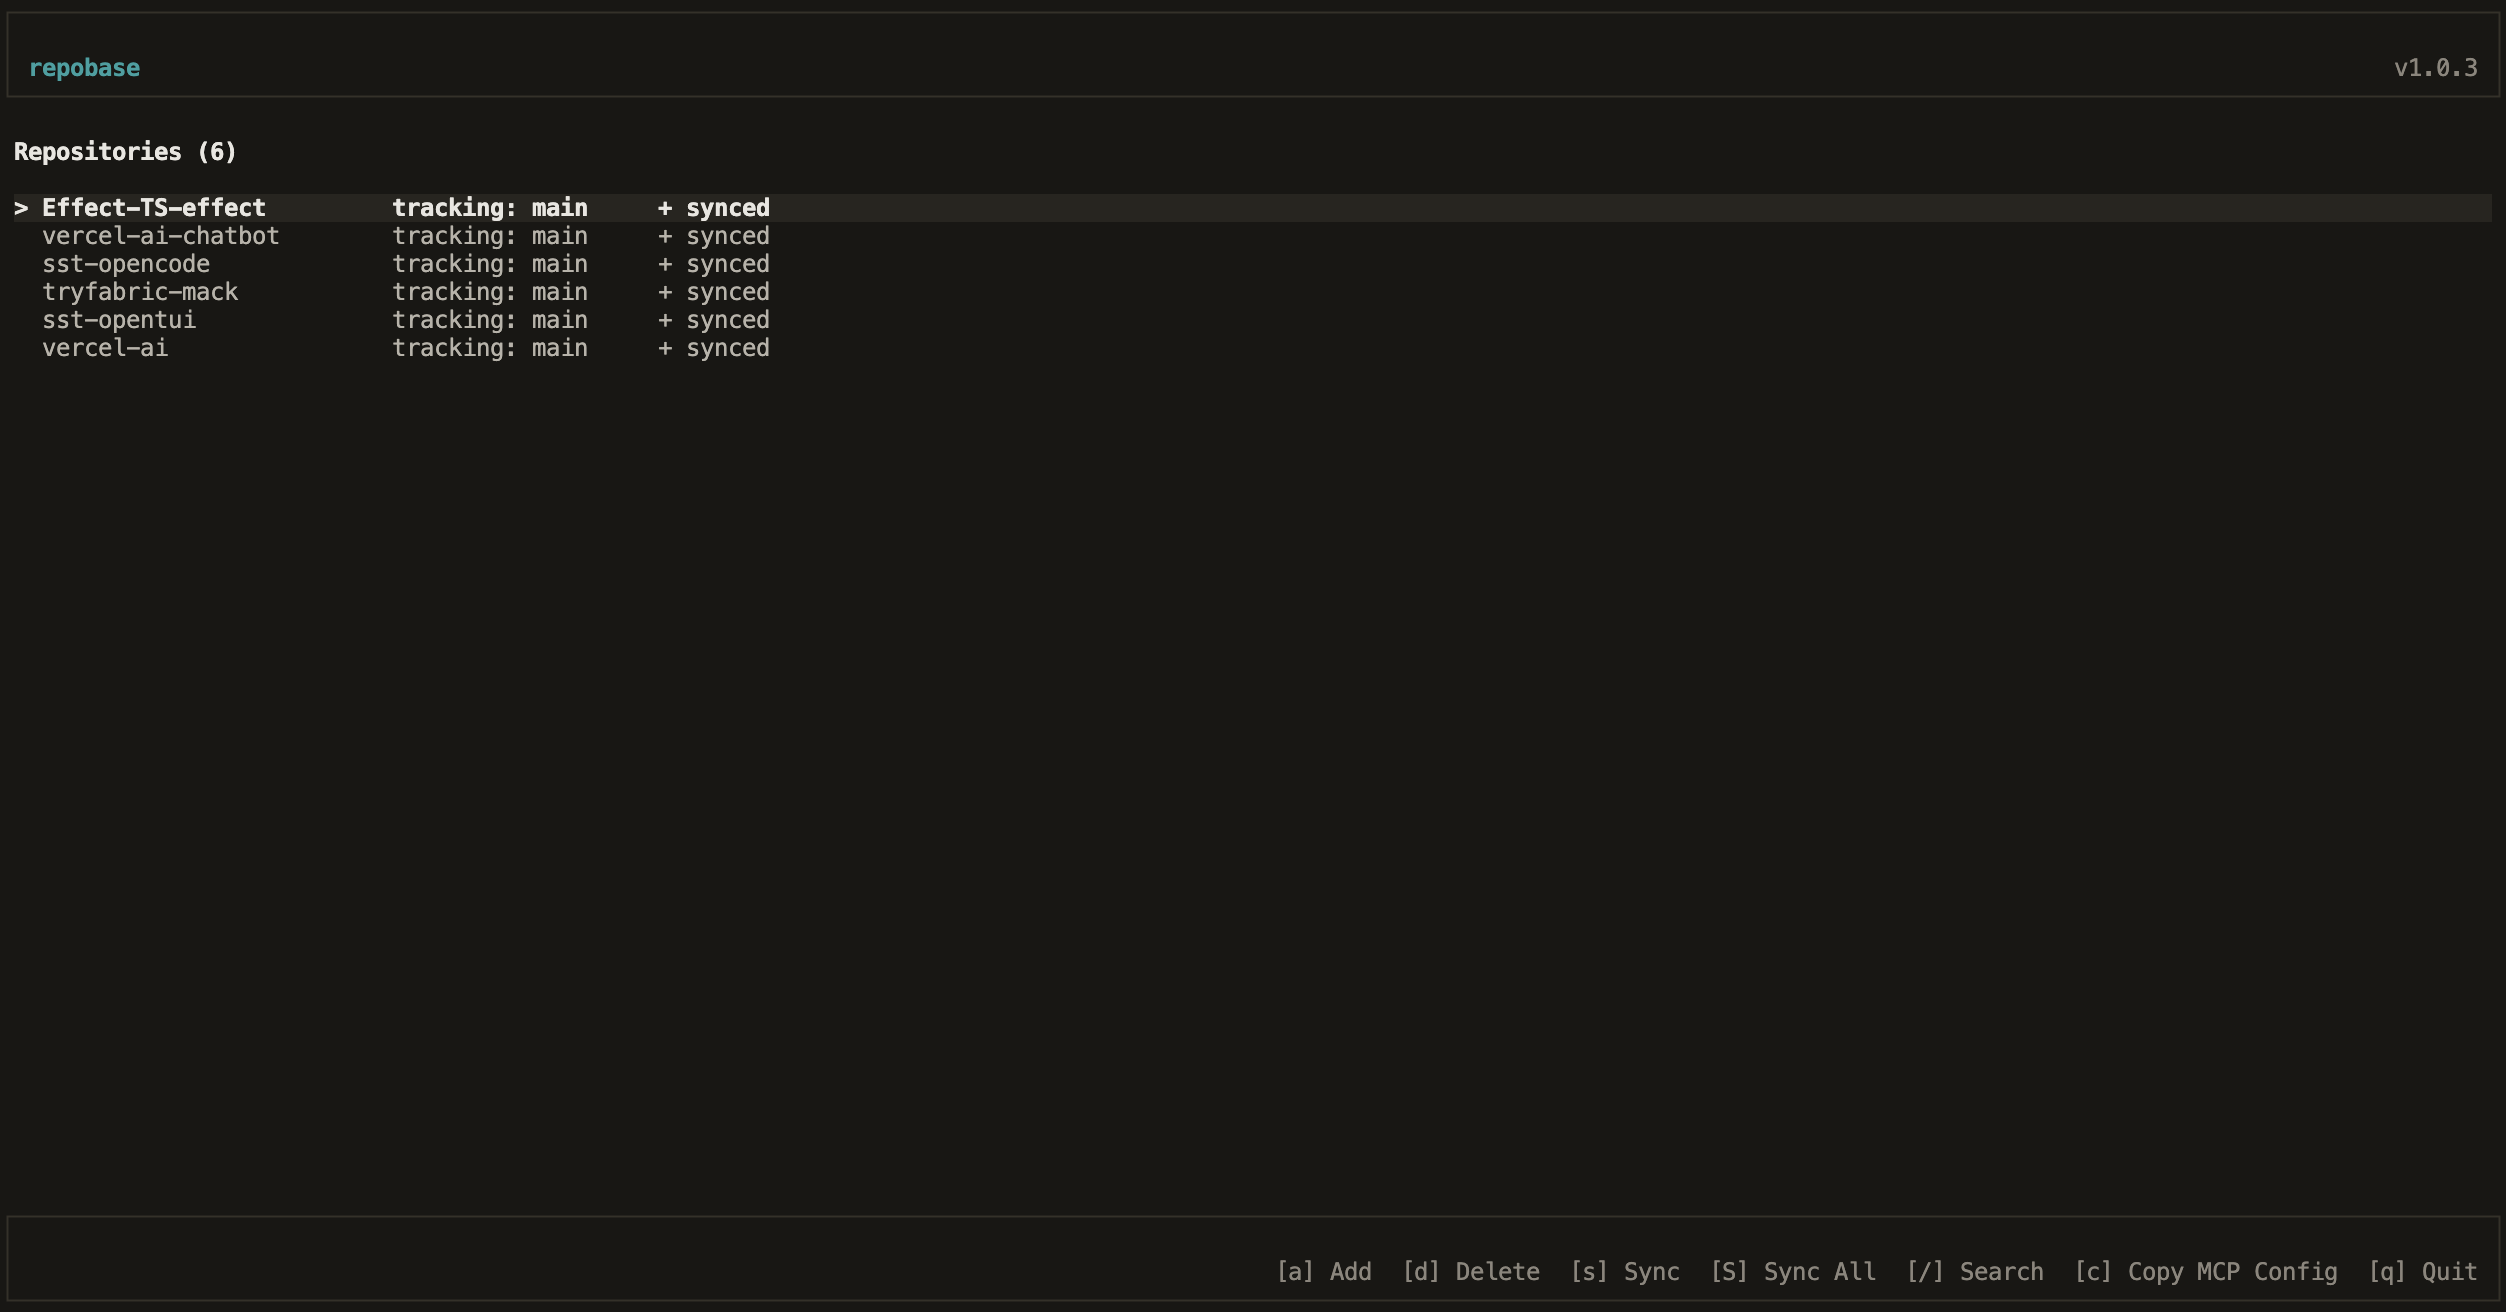Screen dimensions: 2506x1312
Task: Click synced status for Effect-TS-effect
Action: point(714,208)
